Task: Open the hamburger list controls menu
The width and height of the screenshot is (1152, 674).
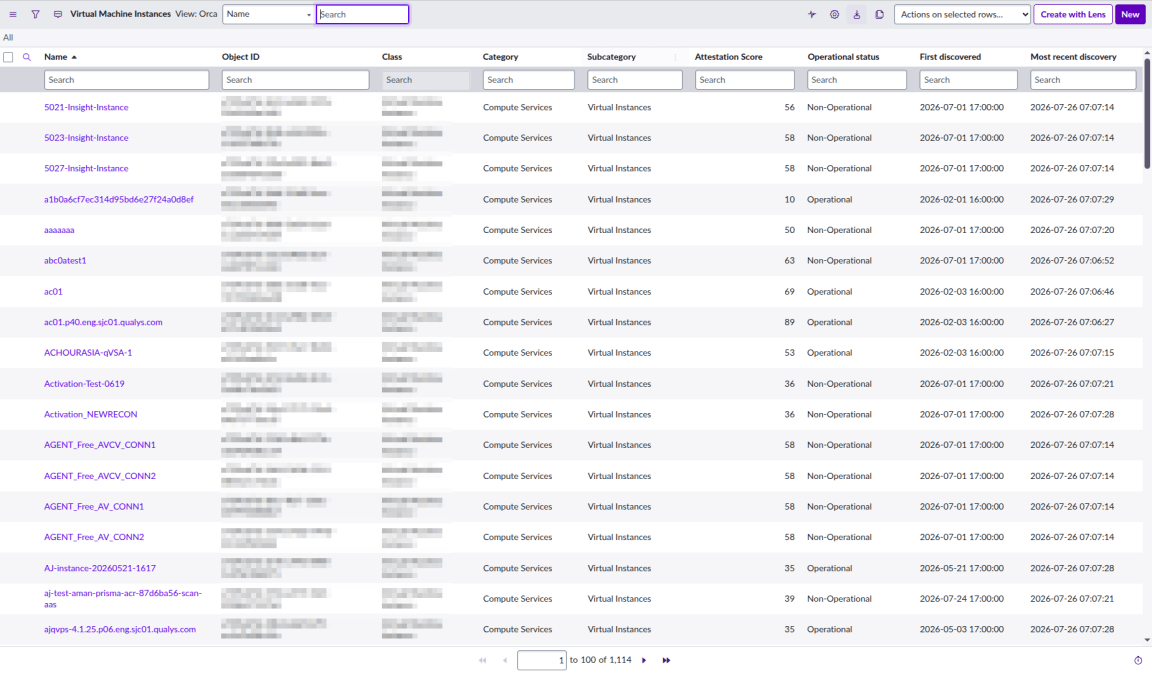Action: 12,14
